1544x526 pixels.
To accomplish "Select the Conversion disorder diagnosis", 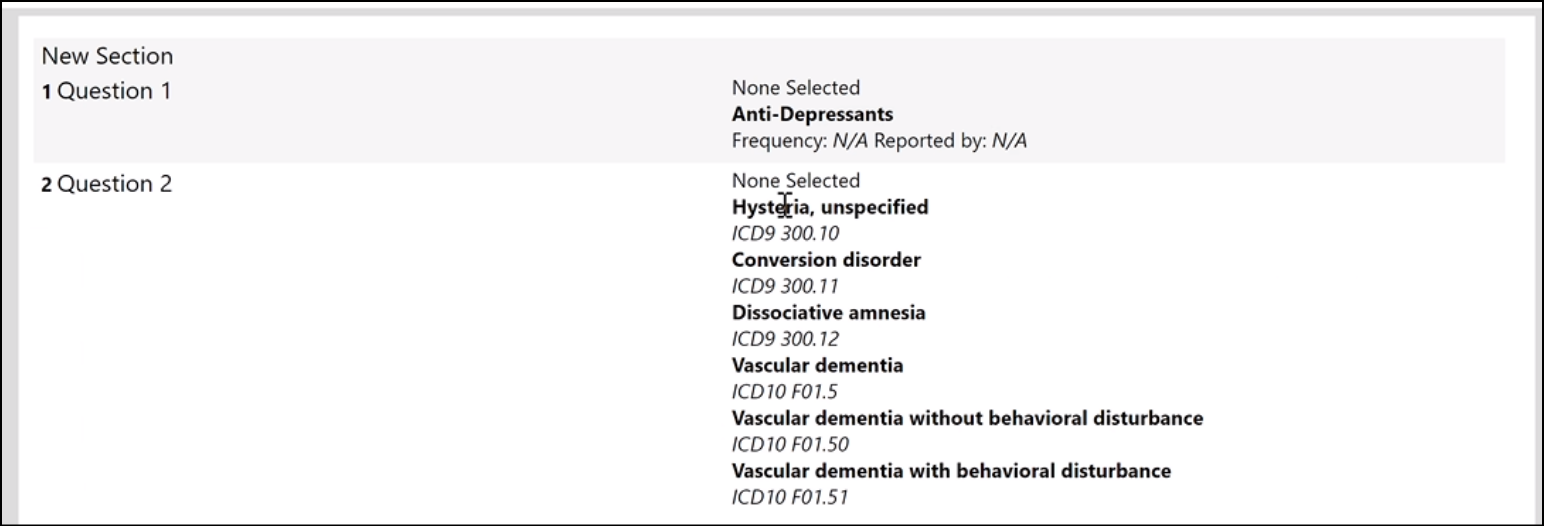I will (x=826, y=260).
